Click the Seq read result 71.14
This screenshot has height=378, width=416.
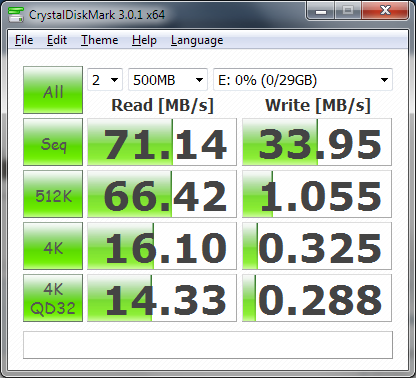click(162, 142)
